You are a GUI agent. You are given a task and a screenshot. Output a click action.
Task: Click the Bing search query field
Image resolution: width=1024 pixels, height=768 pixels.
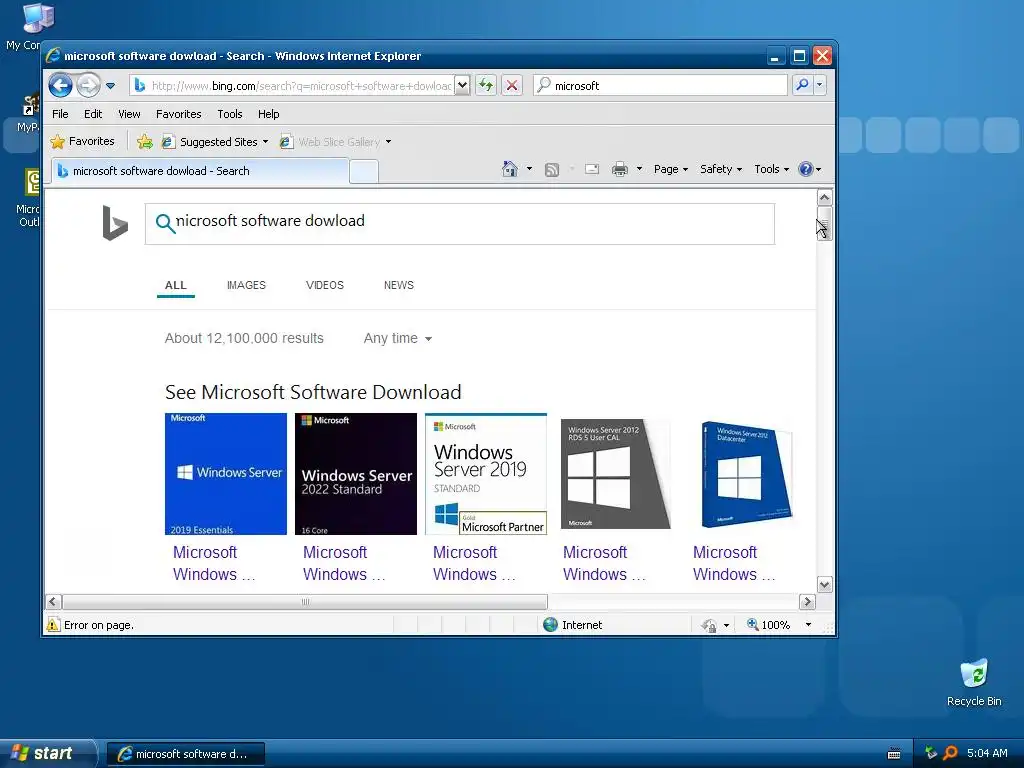460,224
